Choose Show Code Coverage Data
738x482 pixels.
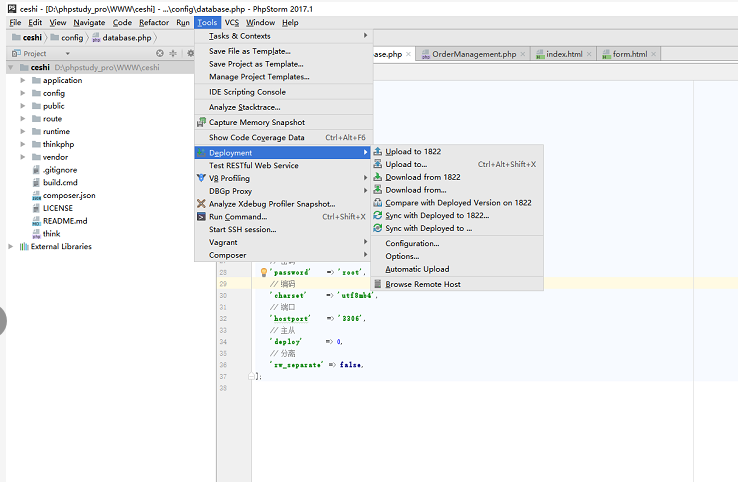click(284, 137)
